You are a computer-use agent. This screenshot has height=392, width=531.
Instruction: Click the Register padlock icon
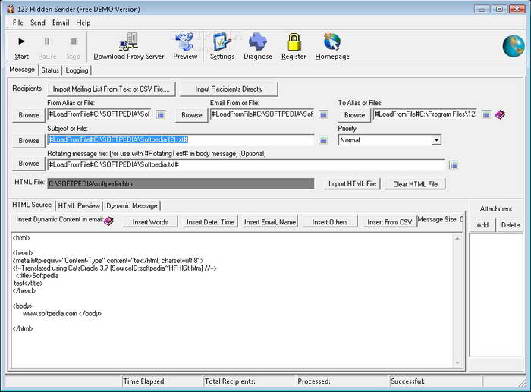click(x=294, y=42)
